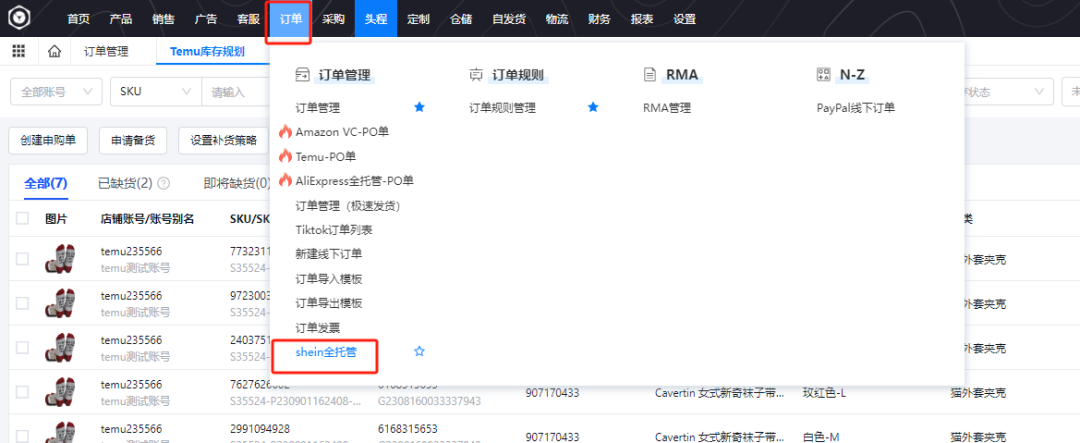This screenshot has height=443, width=1080.
Task: Toggle the select-all header checkbox
Action: coord(23,218)
